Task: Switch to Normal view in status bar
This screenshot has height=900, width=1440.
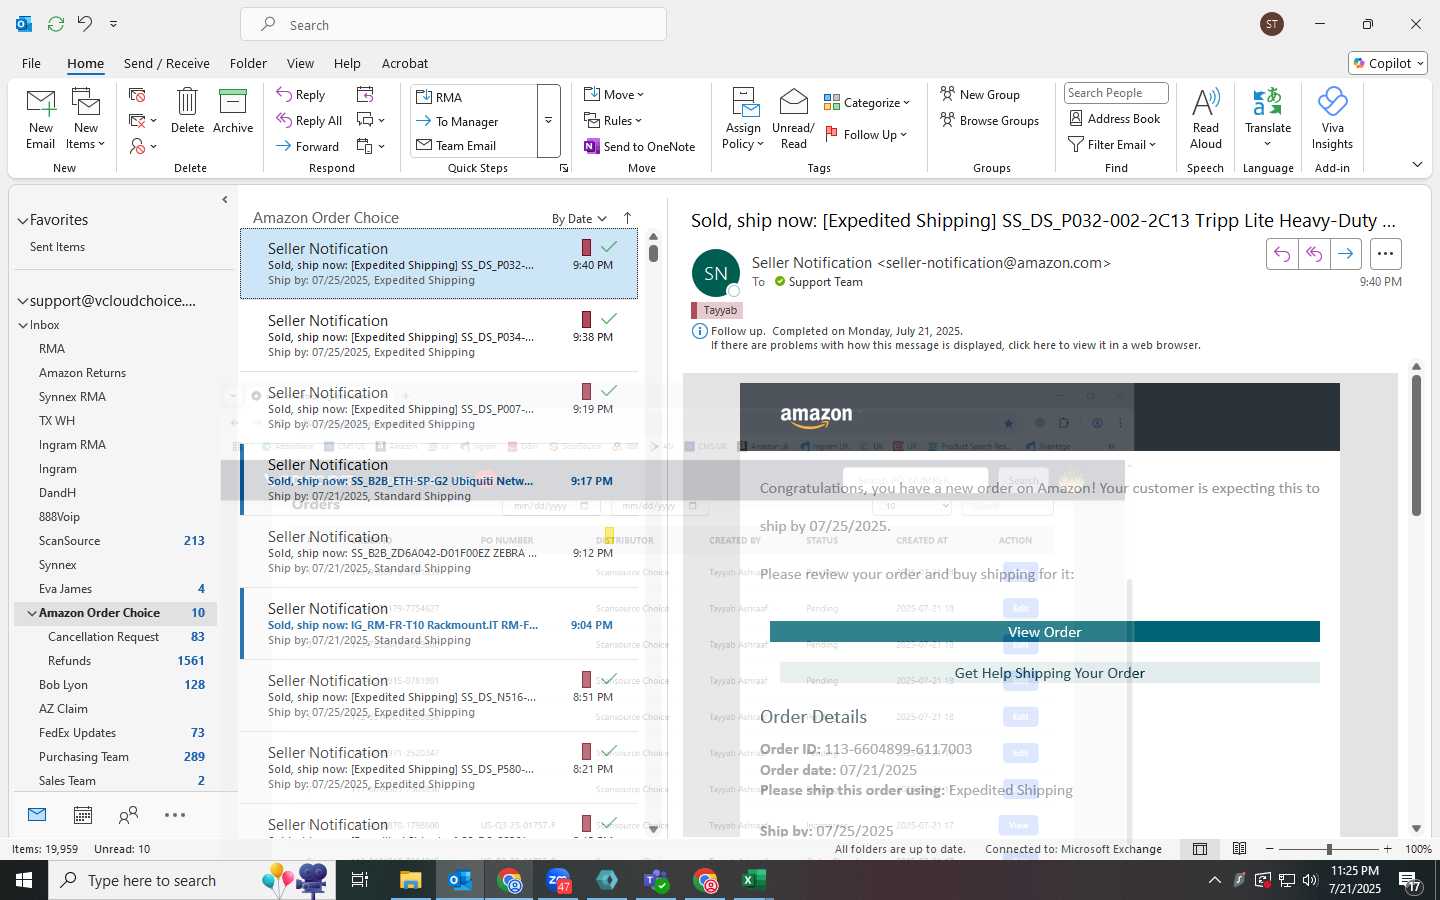Action: tap(1200, 849)
